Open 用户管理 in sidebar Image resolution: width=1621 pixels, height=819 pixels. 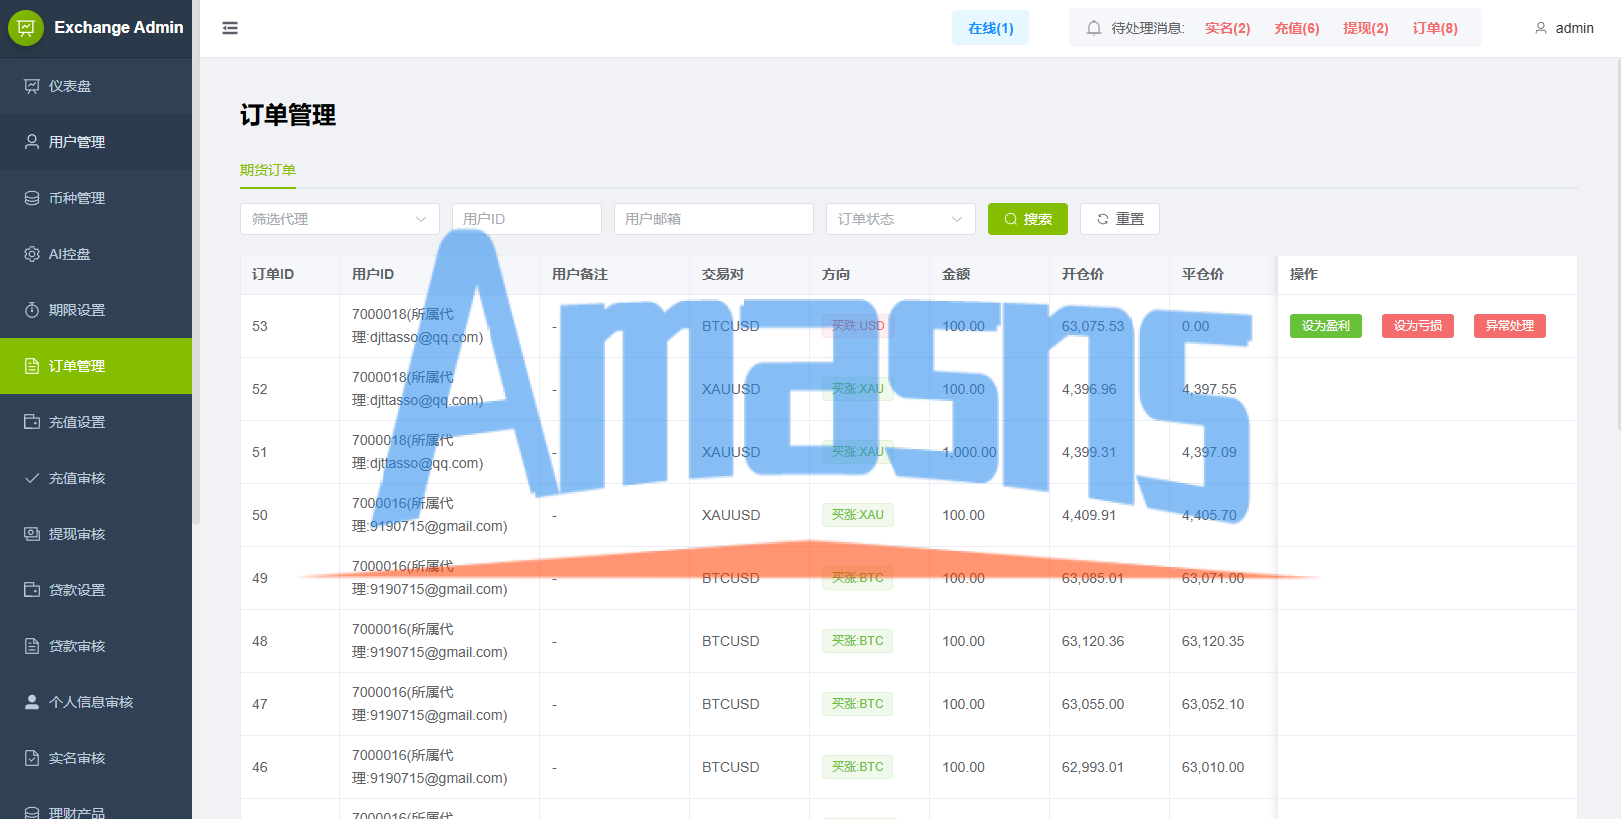[x=96, y=142]
